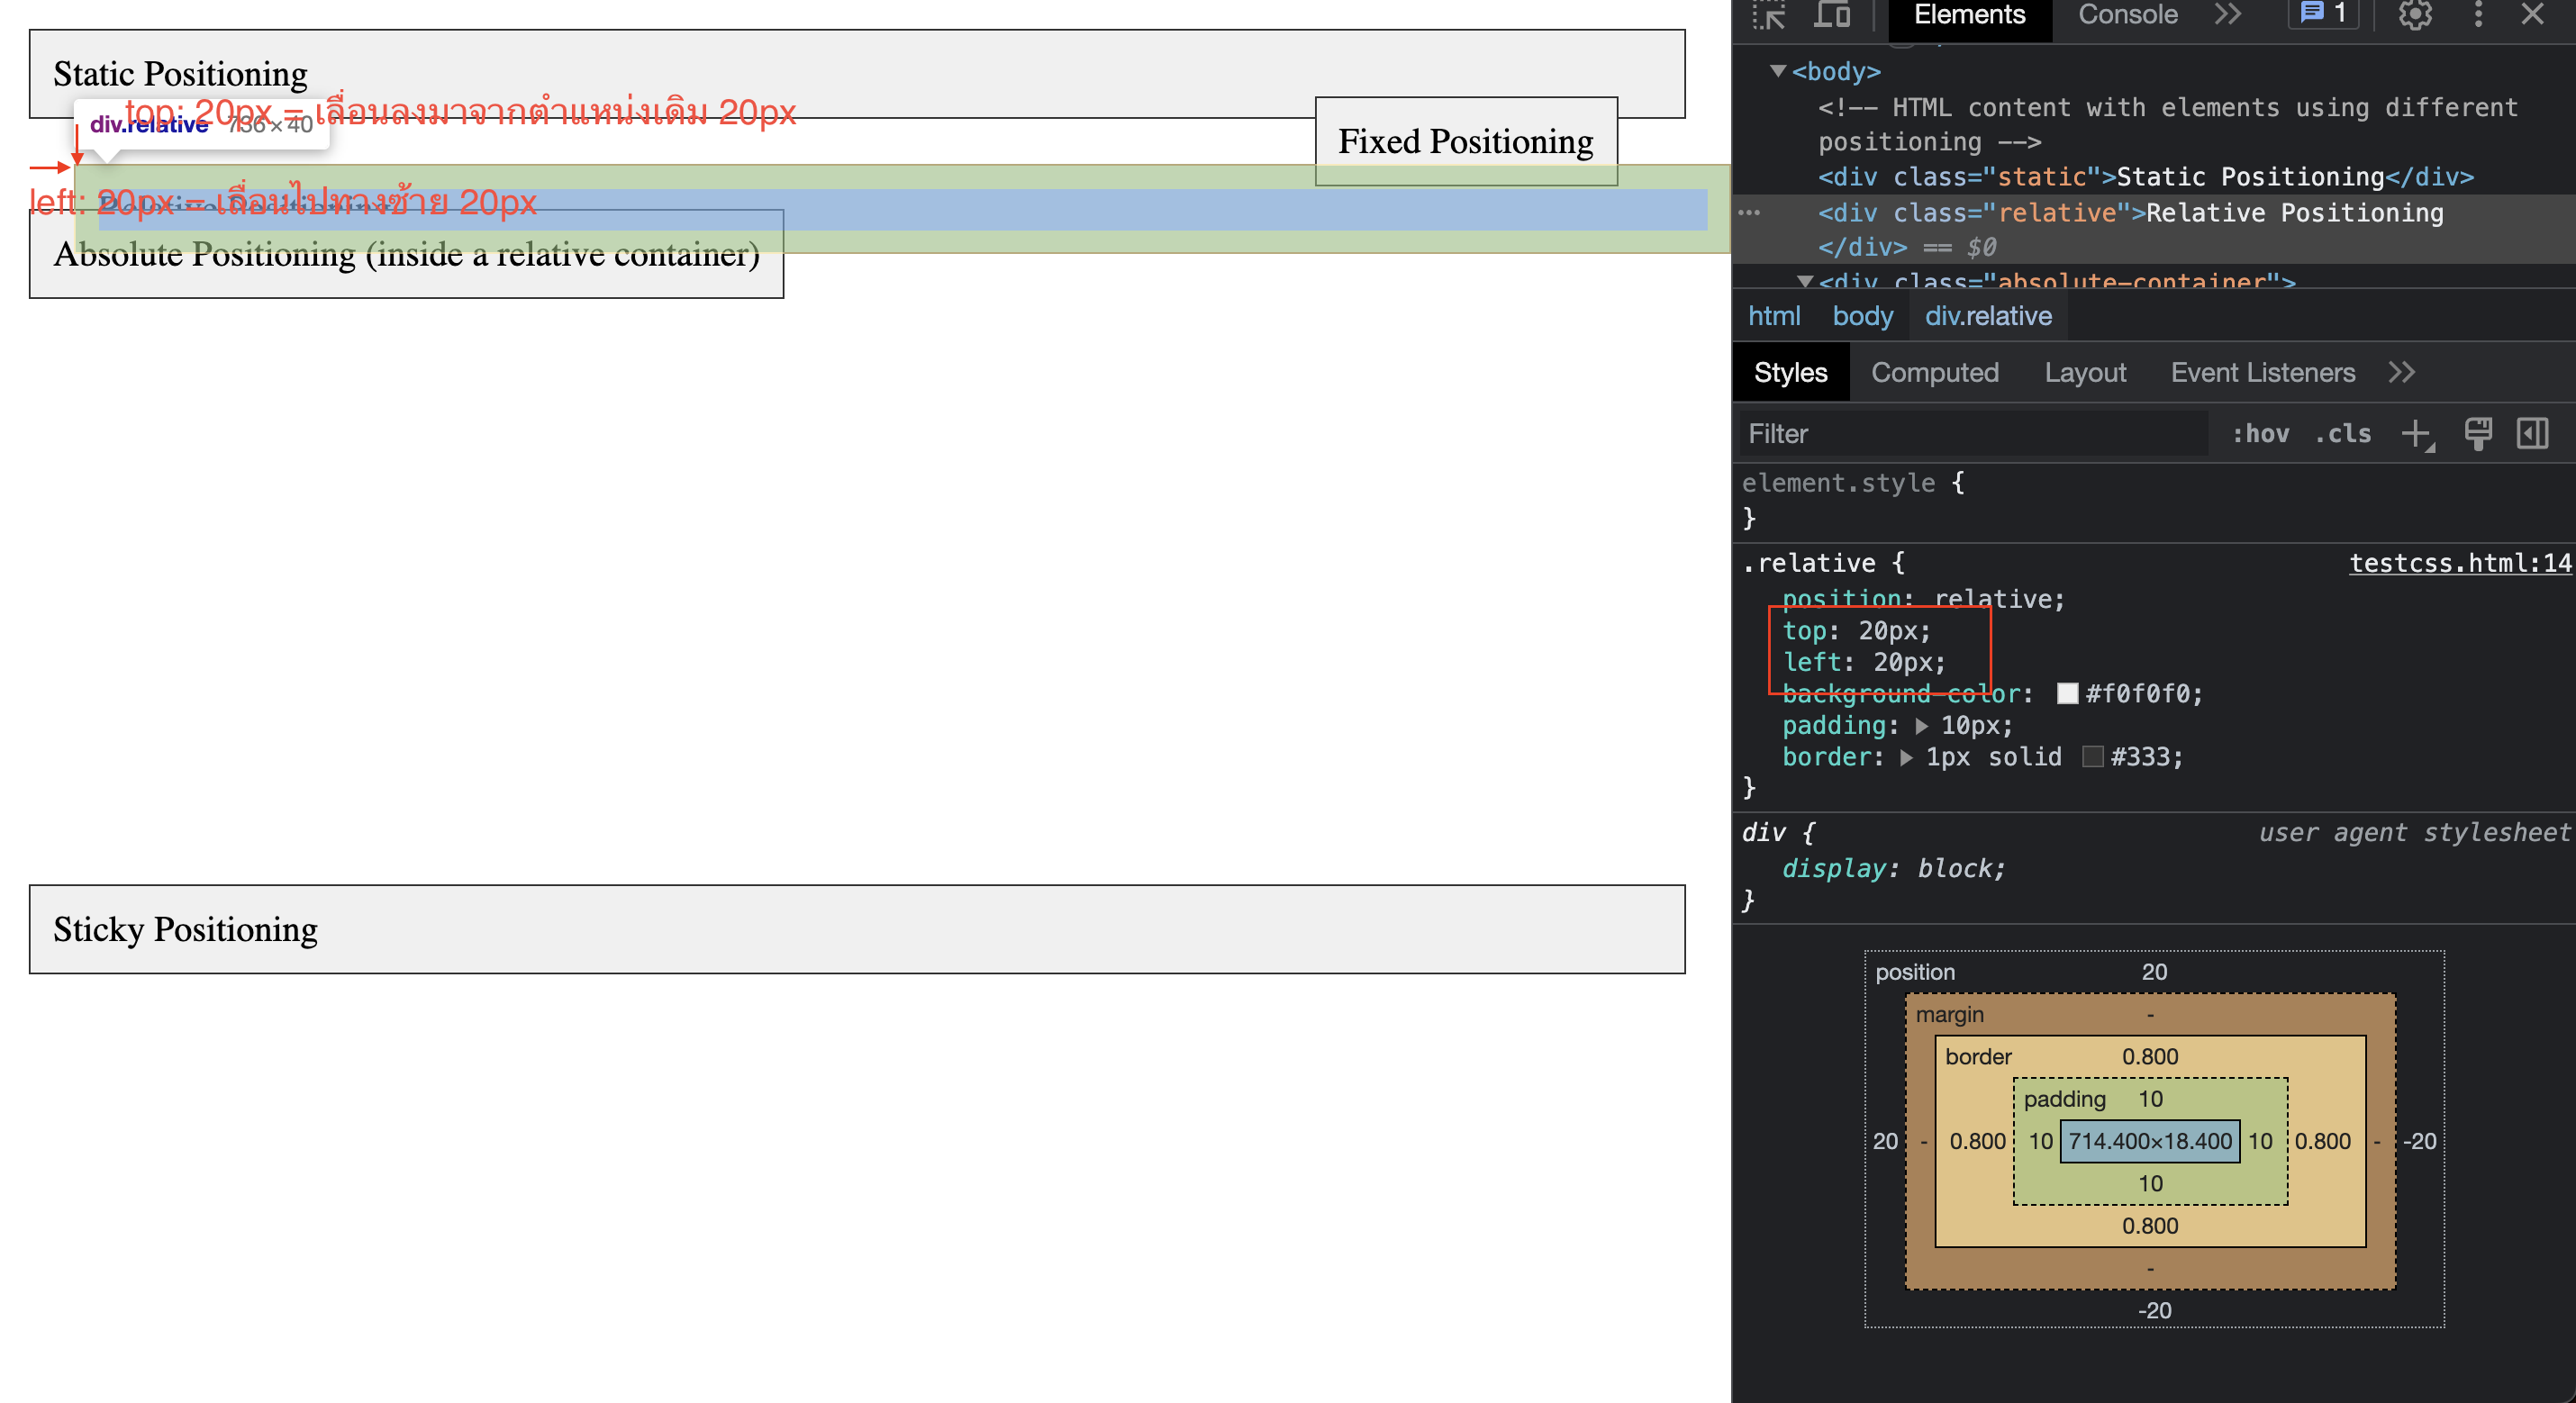Open the Event Listeners tab

click(x=2262, y=373)
